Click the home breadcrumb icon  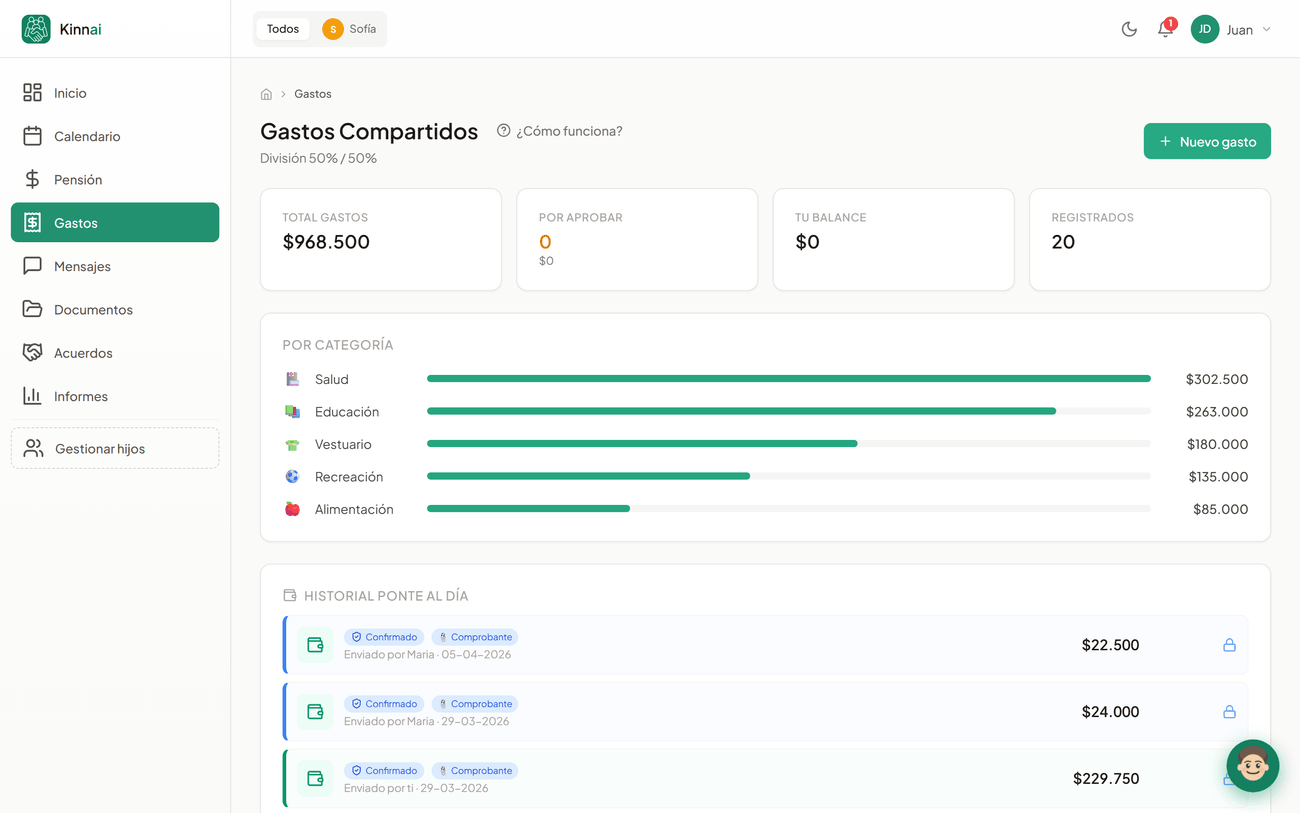tap(266, 94)
